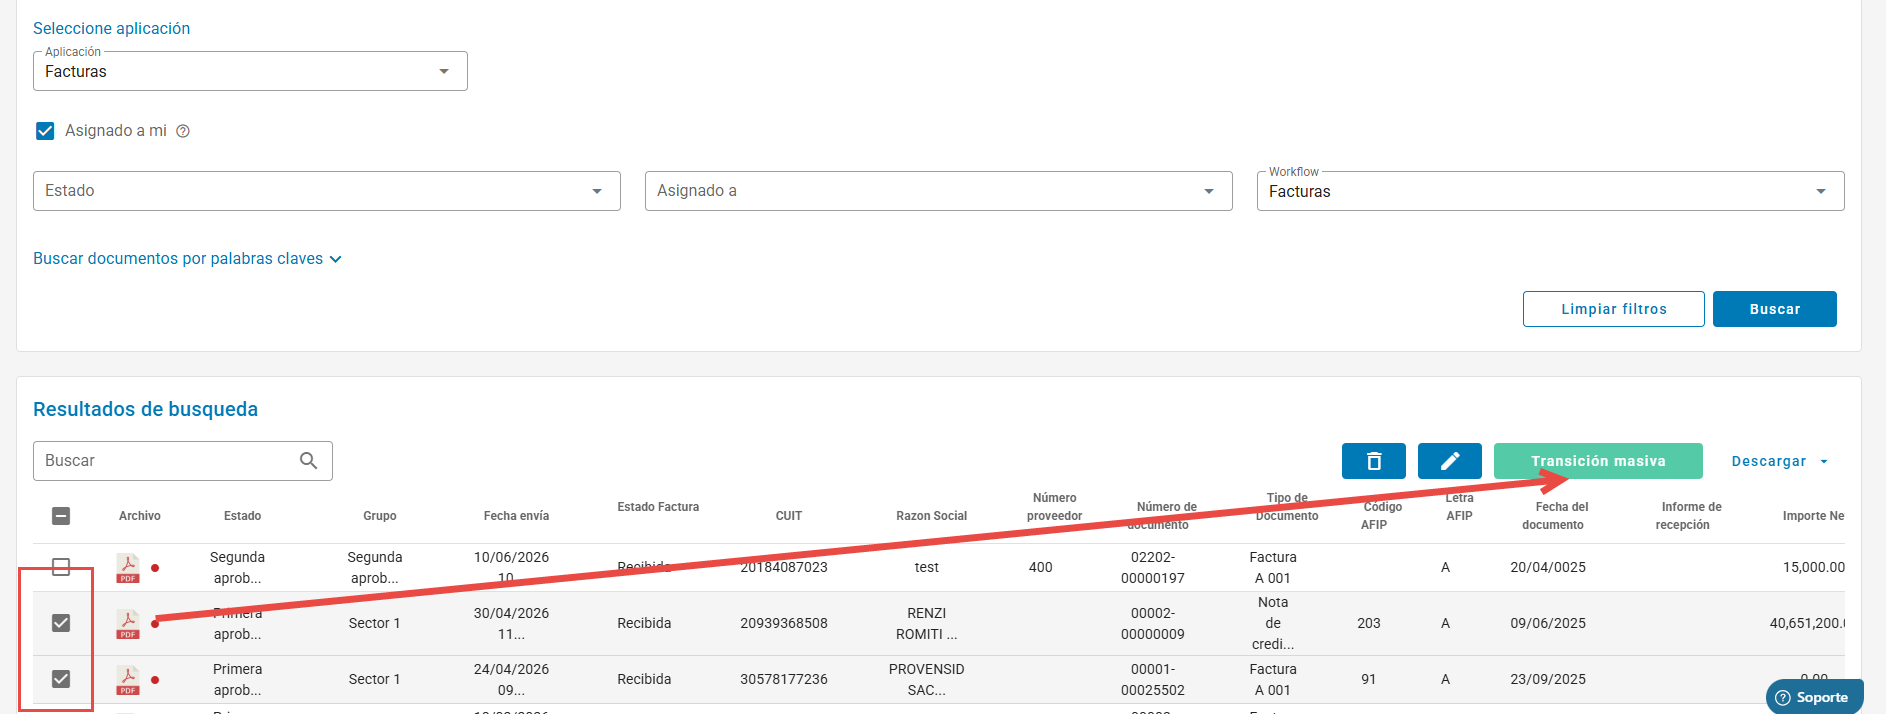
Task: Click the Soporte help icon
Action: point(1782,698)
